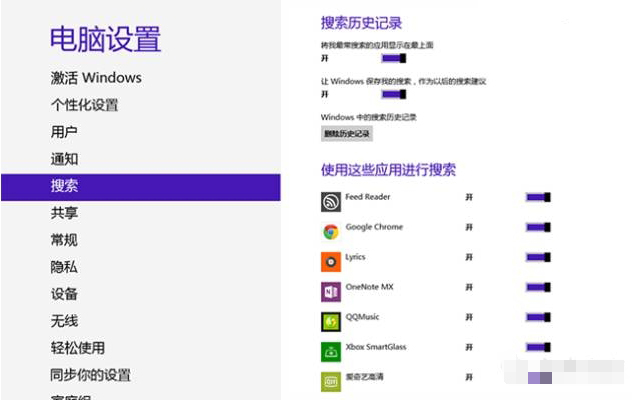This screenshot has height=401, width=632.
Task: Open the 个性化设置 settings category
Action: [x=84, y=105]
